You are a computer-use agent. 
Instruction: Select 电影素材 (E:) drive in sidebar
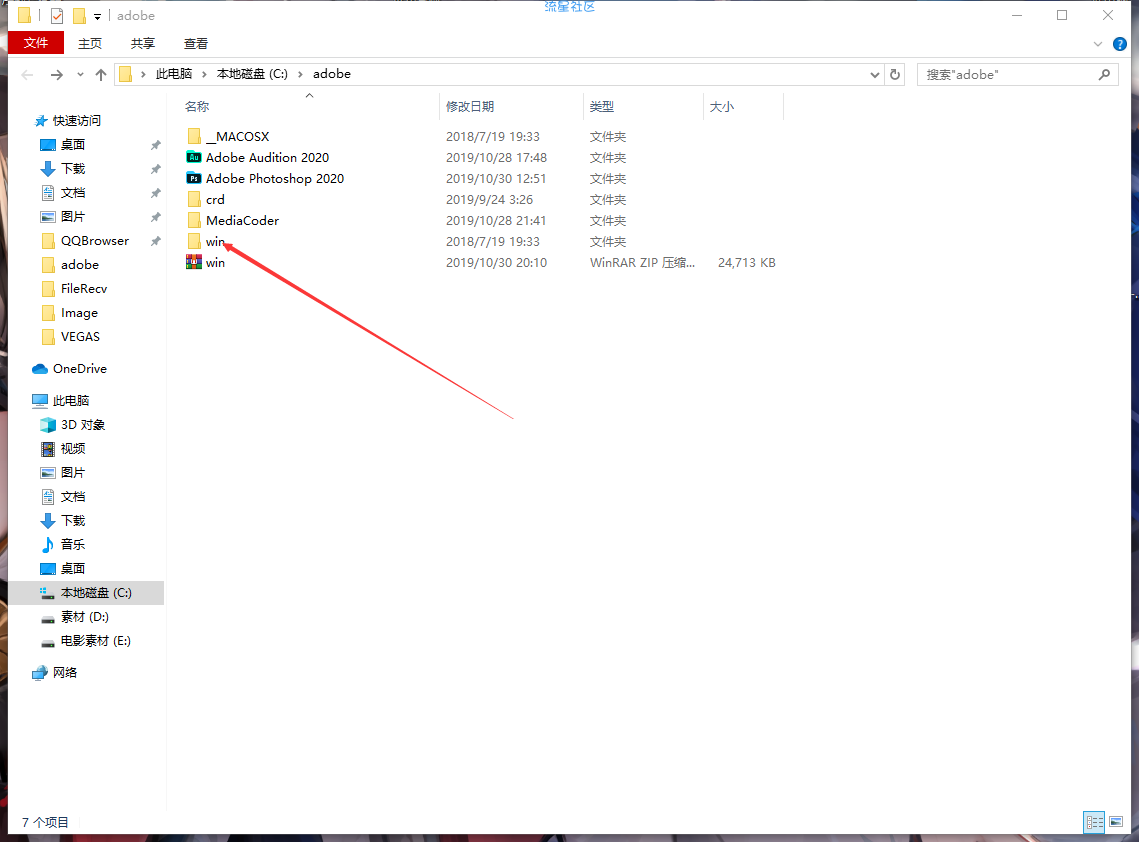pyautogui.click(x=95, y=641)
